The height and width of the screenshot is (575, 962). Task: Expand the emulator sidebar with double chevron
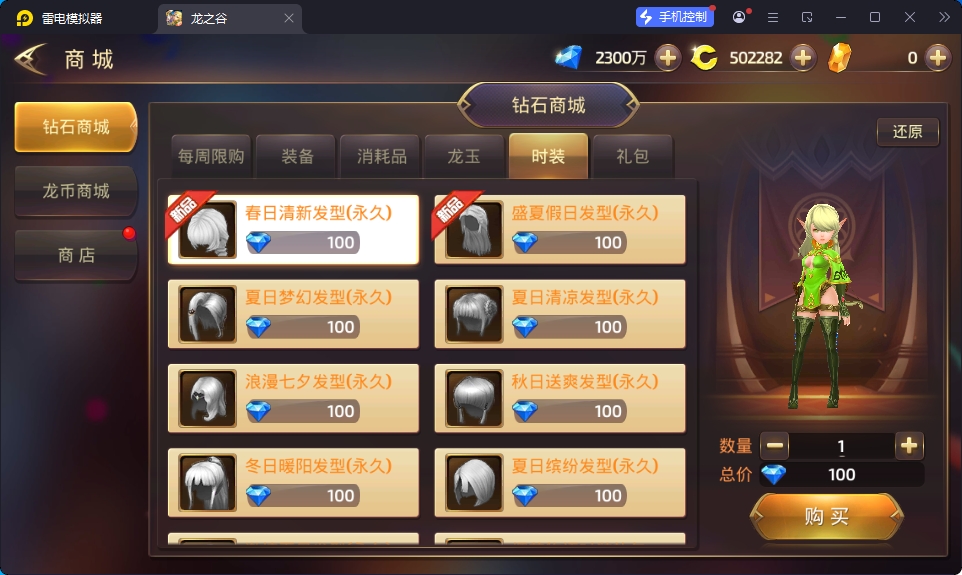coord(944,17)
